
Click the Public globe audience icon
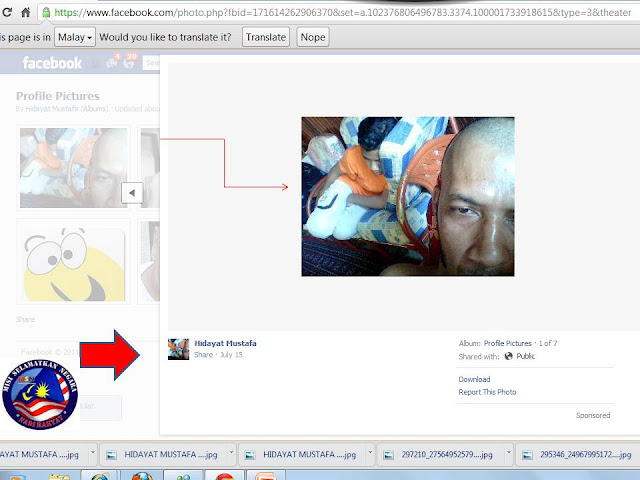tap(508, 356)
